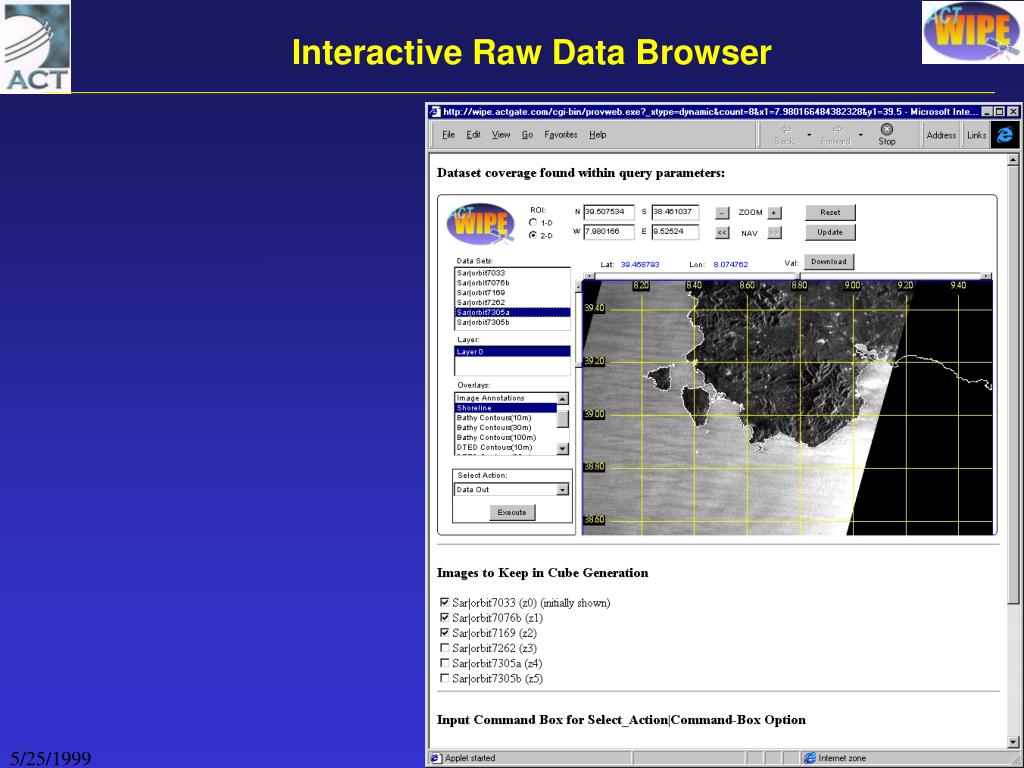1024x768 pixels.
Task: Click the Update button
Action: tap(830, 232)
